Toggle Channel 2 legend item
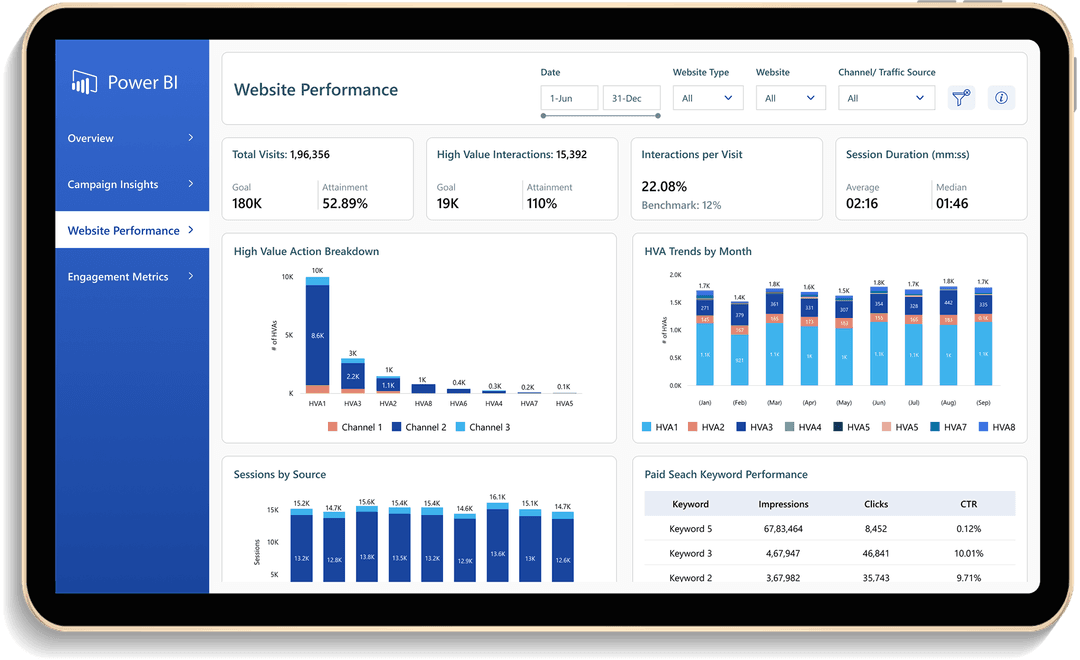Image resolution: width=1080 pixels, height=660 pixels. click(419, 427)
